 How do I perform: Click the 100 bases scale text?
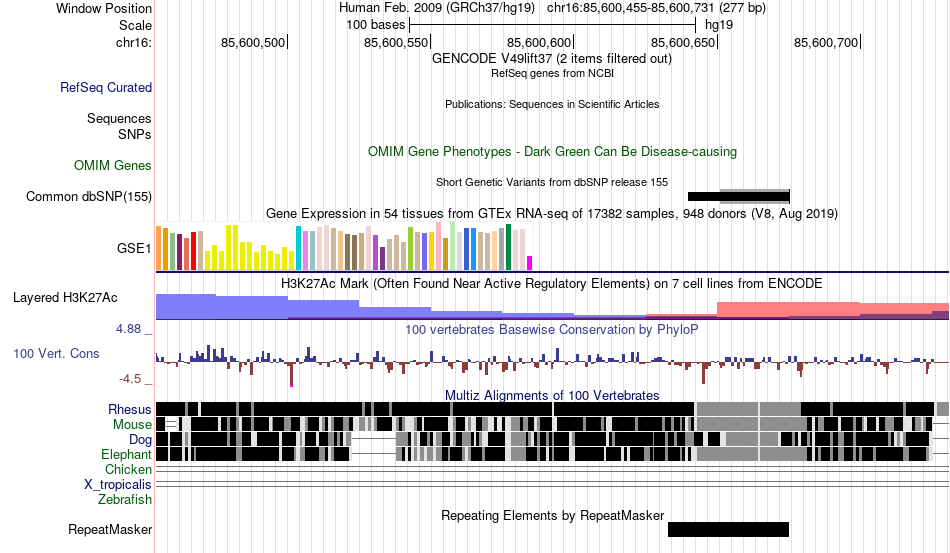[x=376, y=25]
